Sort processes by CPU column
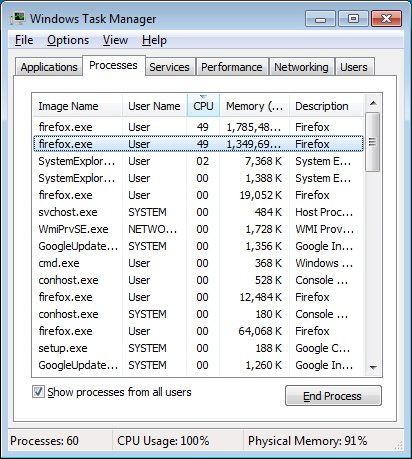 tap(203, 106)
